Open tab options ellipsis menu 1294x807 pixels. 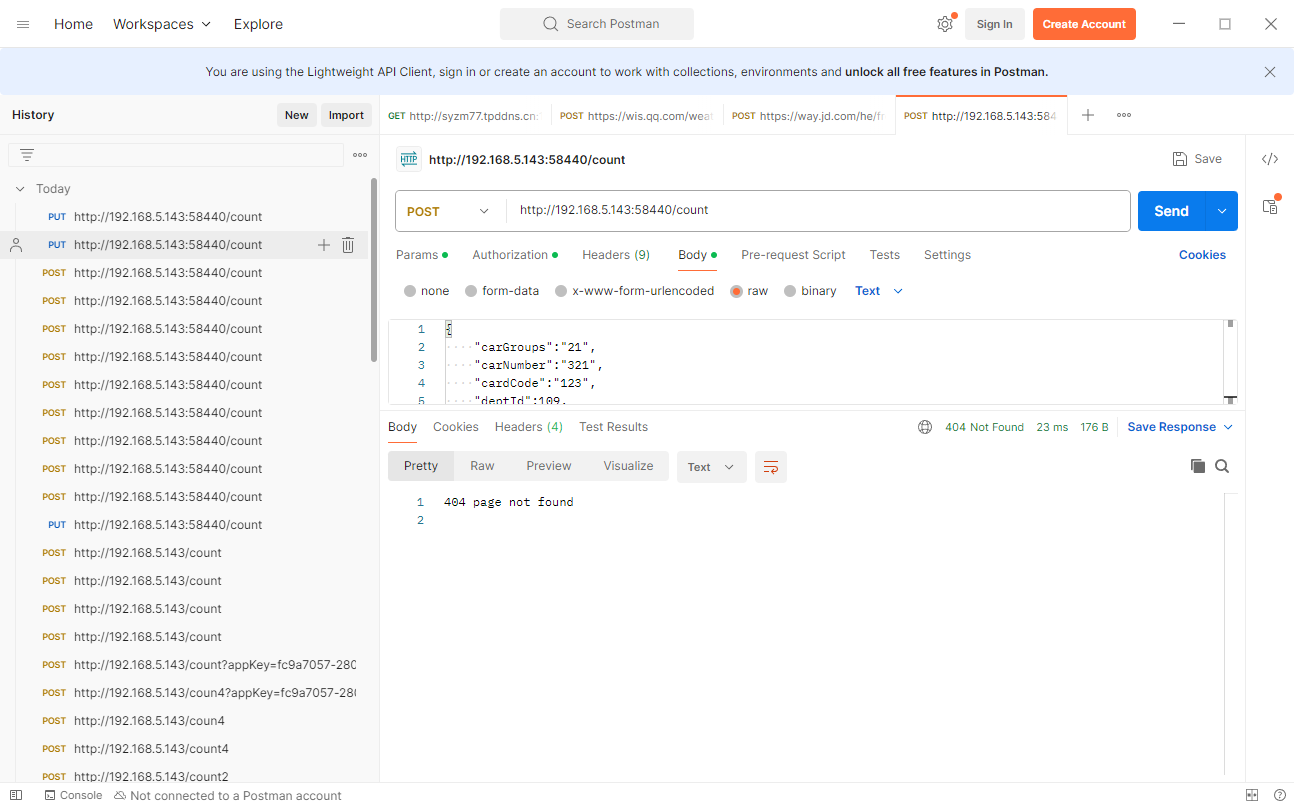[1124, 115]
